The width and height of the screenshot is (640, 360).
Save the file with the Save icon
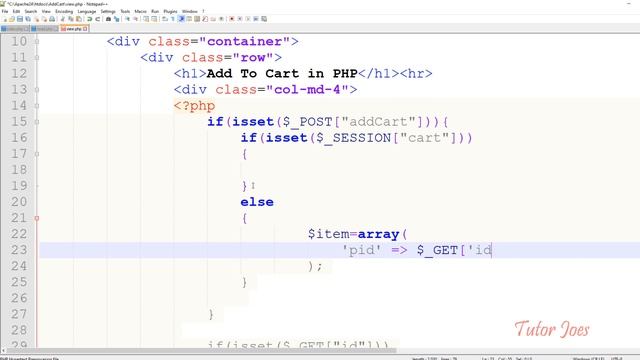tap(20, 19)
